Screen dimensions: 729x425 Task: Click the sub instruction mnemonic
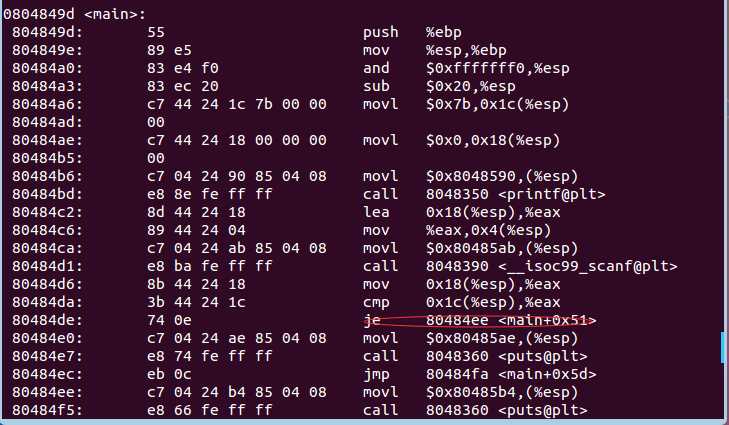(375, 85)
